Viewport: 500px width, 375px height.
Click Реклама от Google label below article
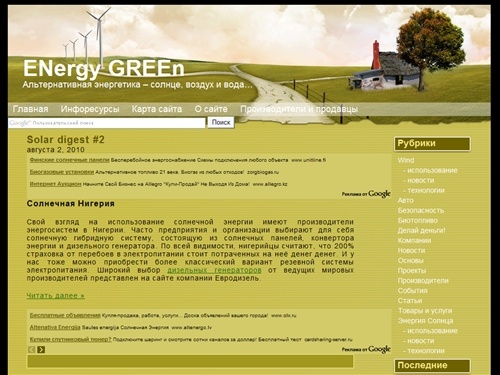pyautogui.click(x=366, y=349)
